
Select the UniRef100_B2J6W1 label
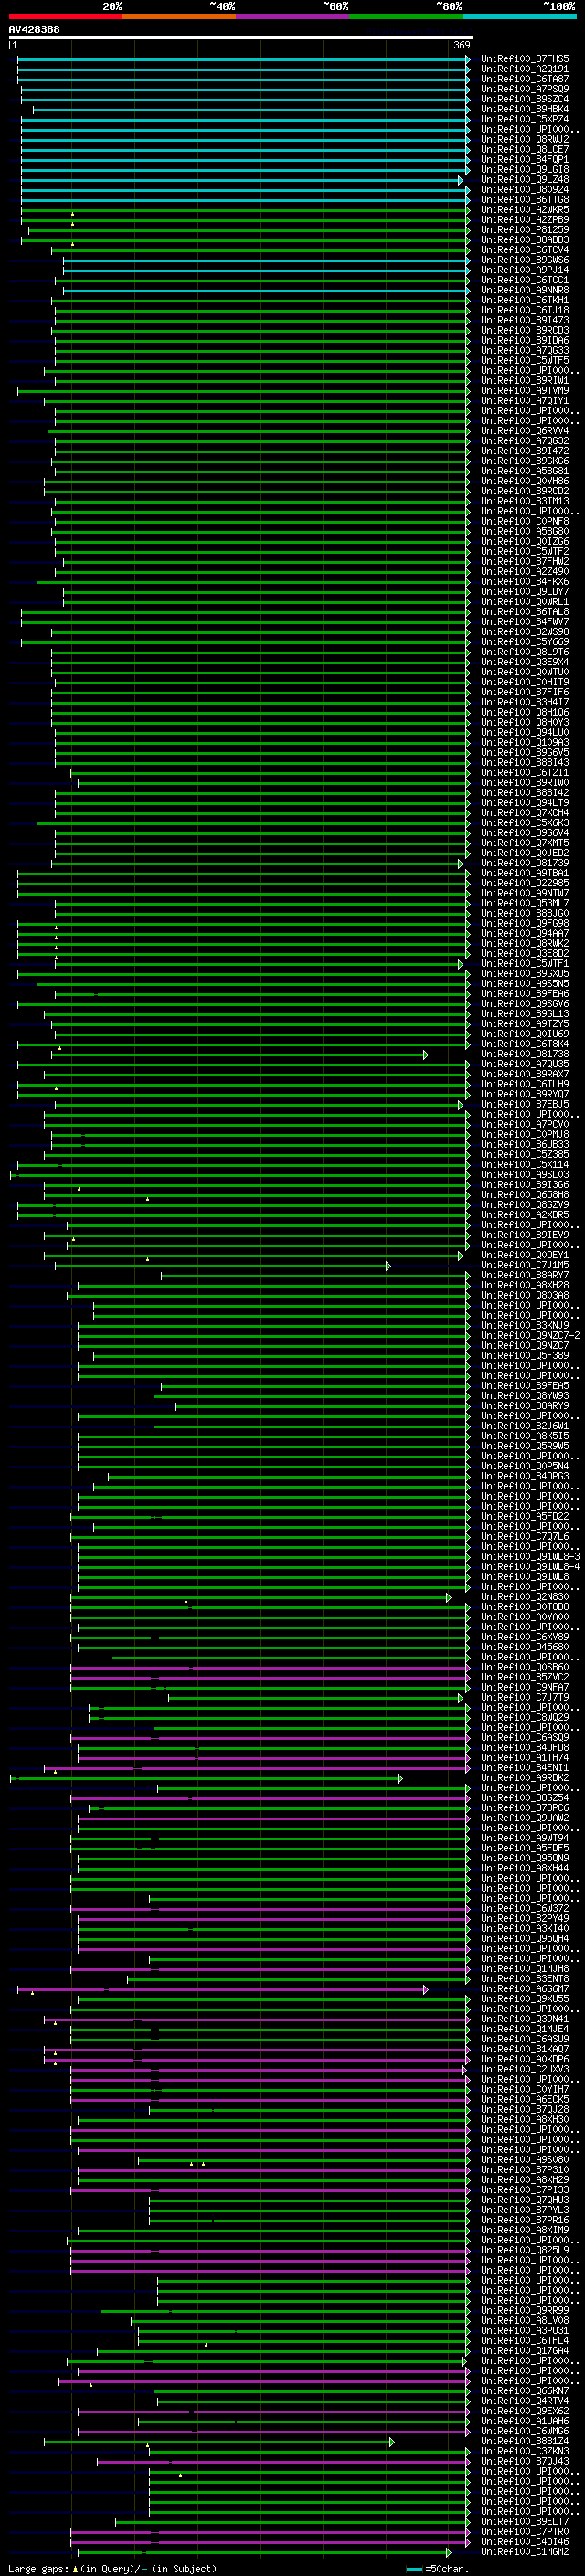click(x=525, y=1426)
